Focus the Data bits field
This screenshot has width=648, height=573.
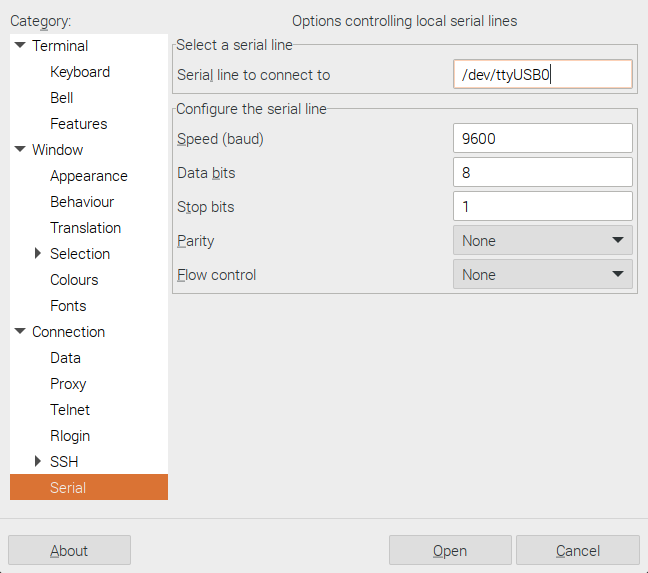(x=542, y=173)
